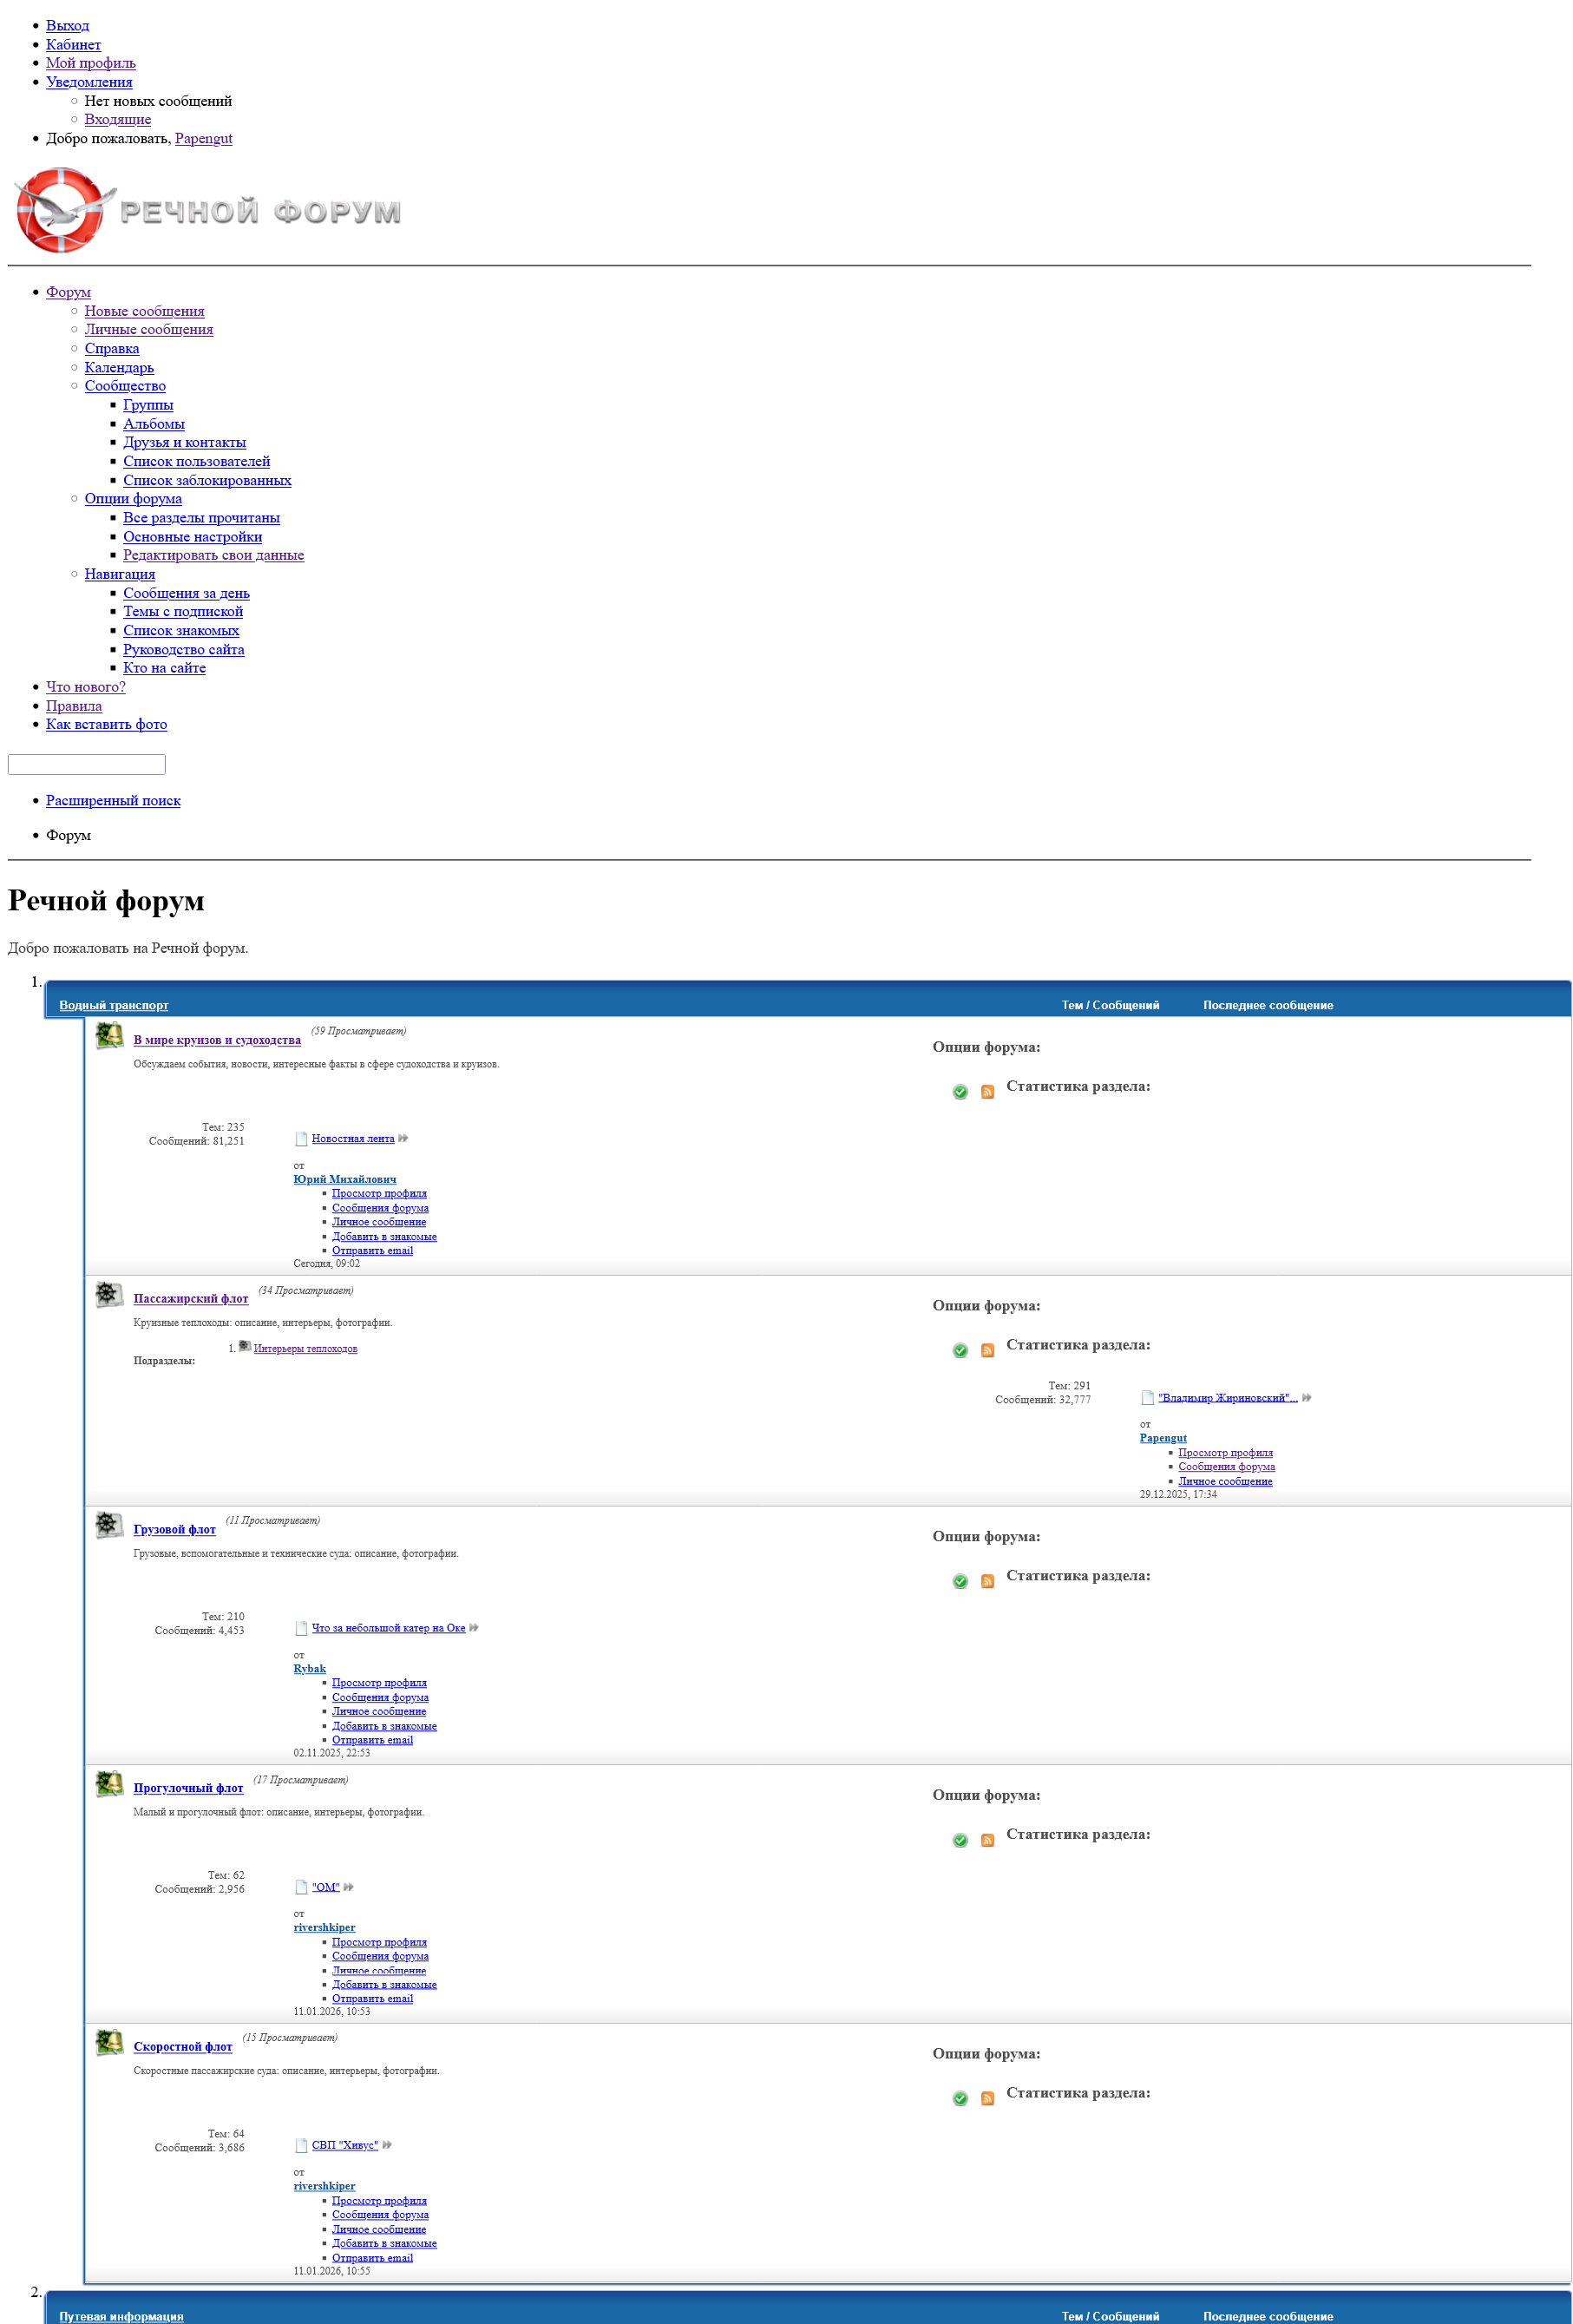Open the Правила menu item
This screenshot has width=1573, height=2324.
(x=73, y=706)
